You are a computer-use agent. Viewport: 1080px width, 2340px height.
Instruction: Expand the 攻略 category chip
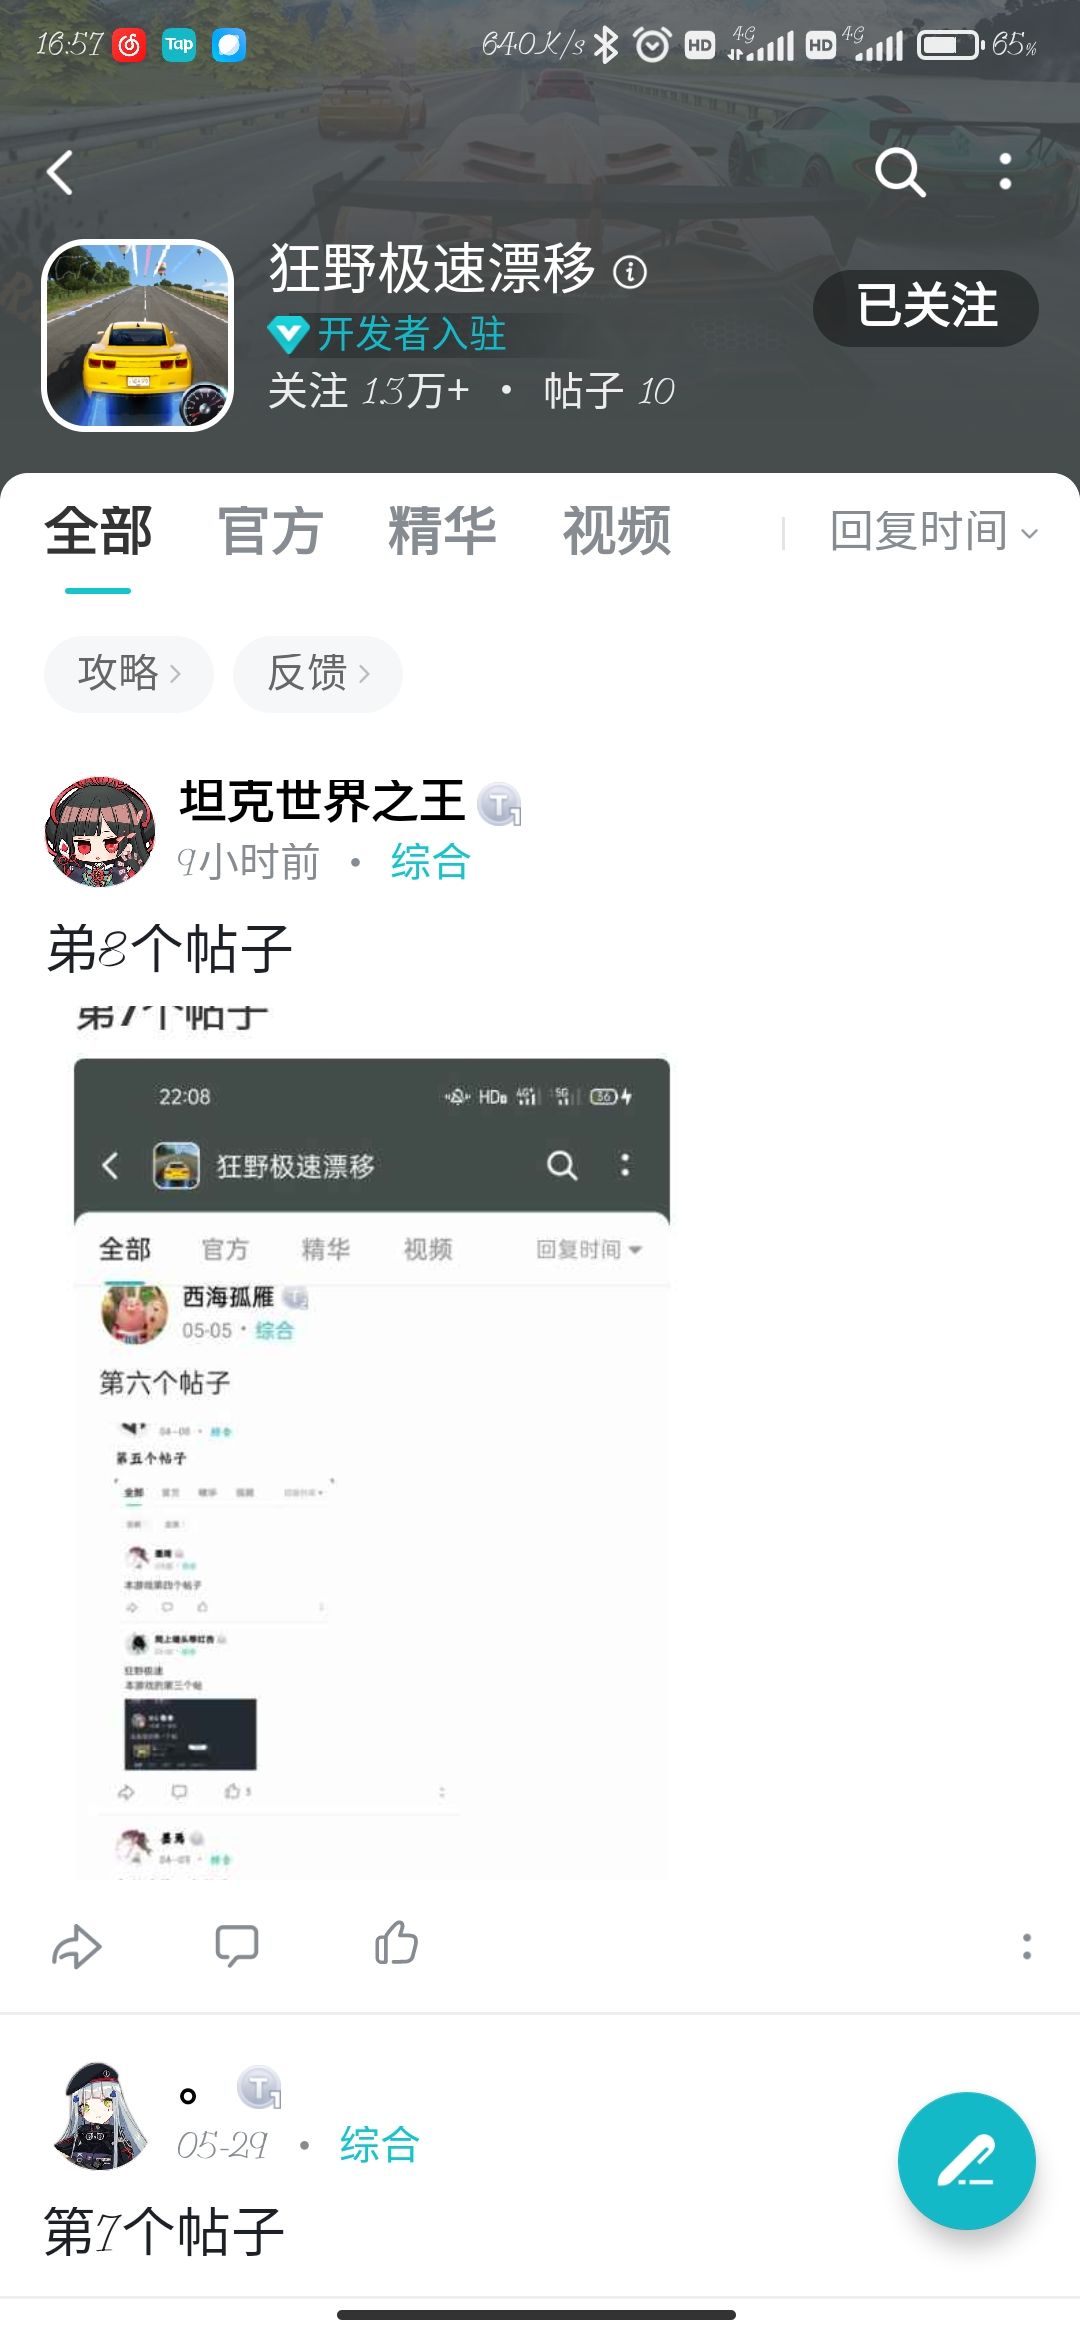(129, 674)
